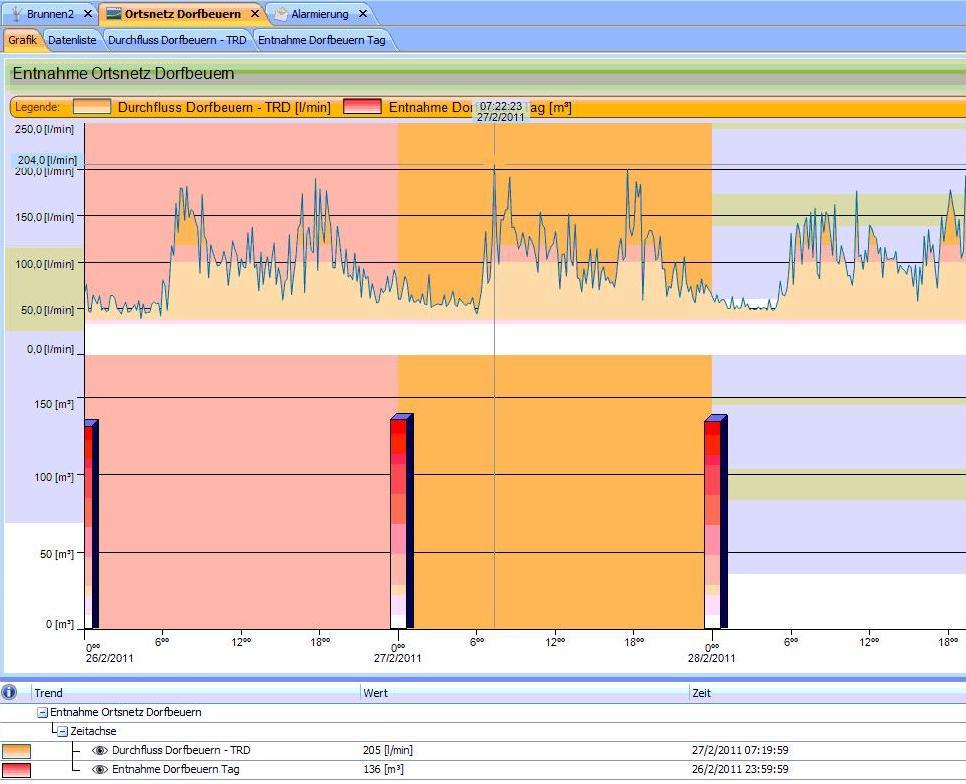Screen dimensions: 966x784
Task: Hide the Entnahme Dorfbeuern Tag trend
Action: click(99, 770)
